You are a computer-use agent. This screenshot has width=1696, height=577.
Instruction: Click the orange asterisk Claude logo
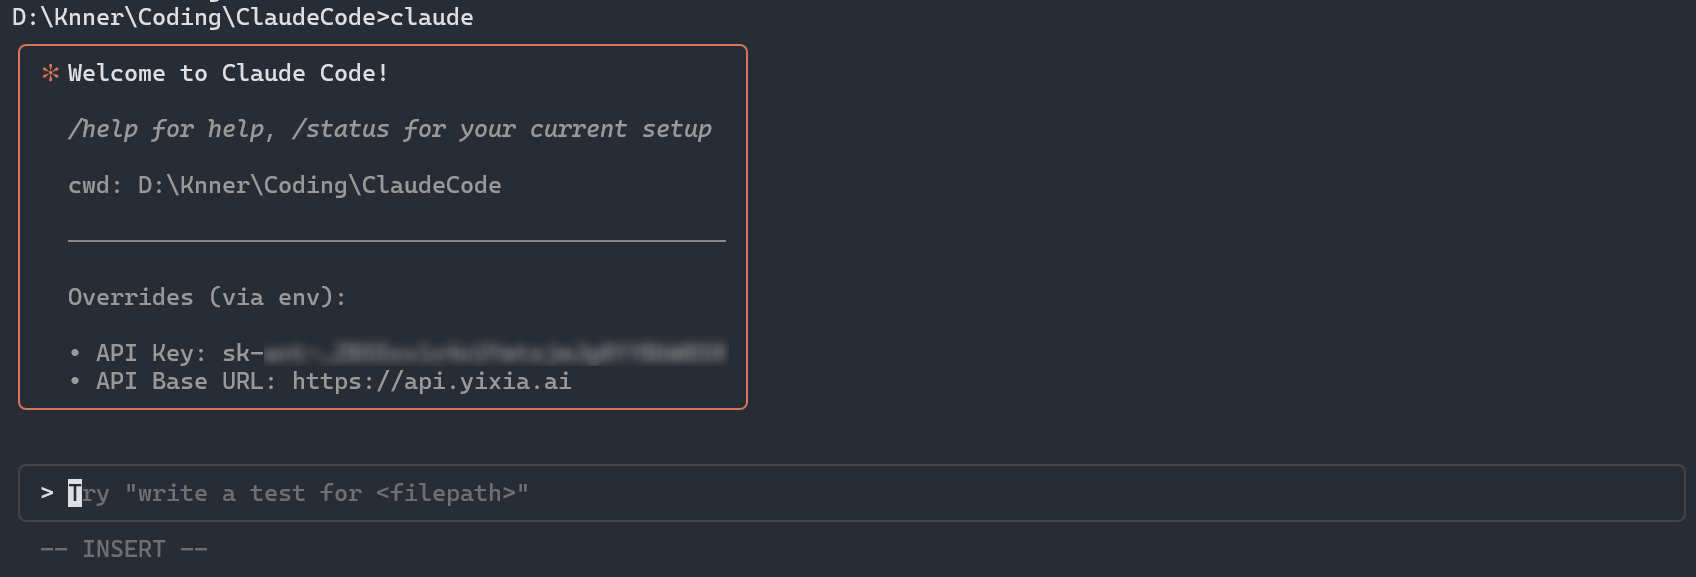(x=50, y=74)
